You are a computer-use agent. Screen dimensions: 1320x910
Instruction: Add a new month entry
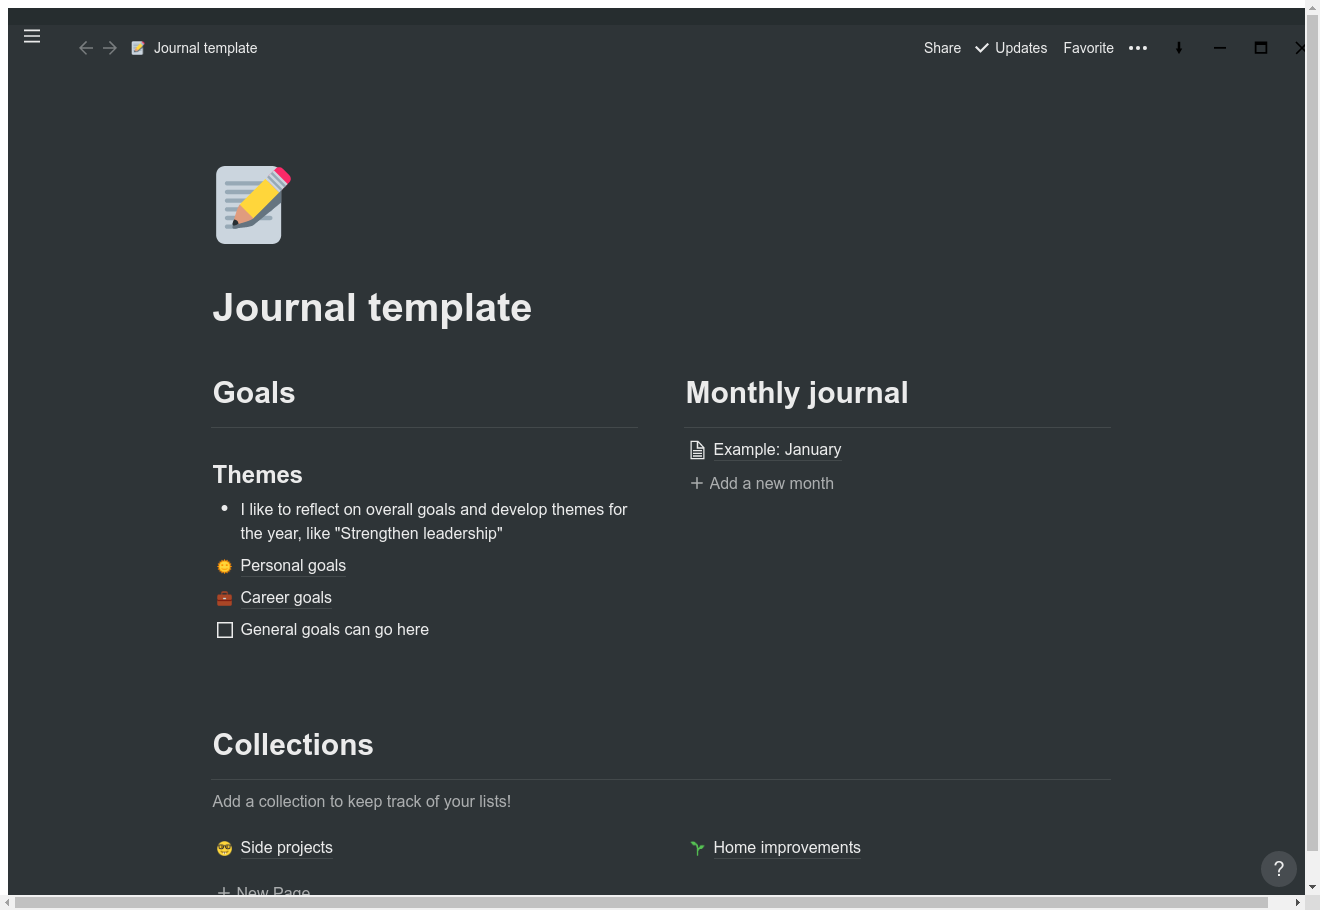[x=762, y=483]
